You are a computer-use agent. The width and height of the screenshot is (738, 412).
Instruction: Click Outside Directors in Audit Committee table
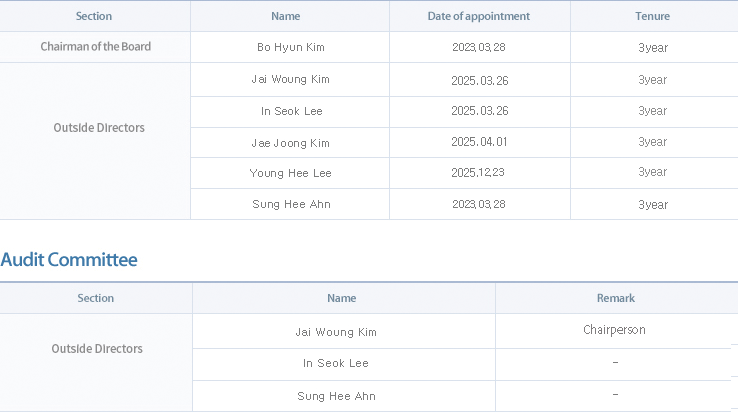tap(97, 349)
